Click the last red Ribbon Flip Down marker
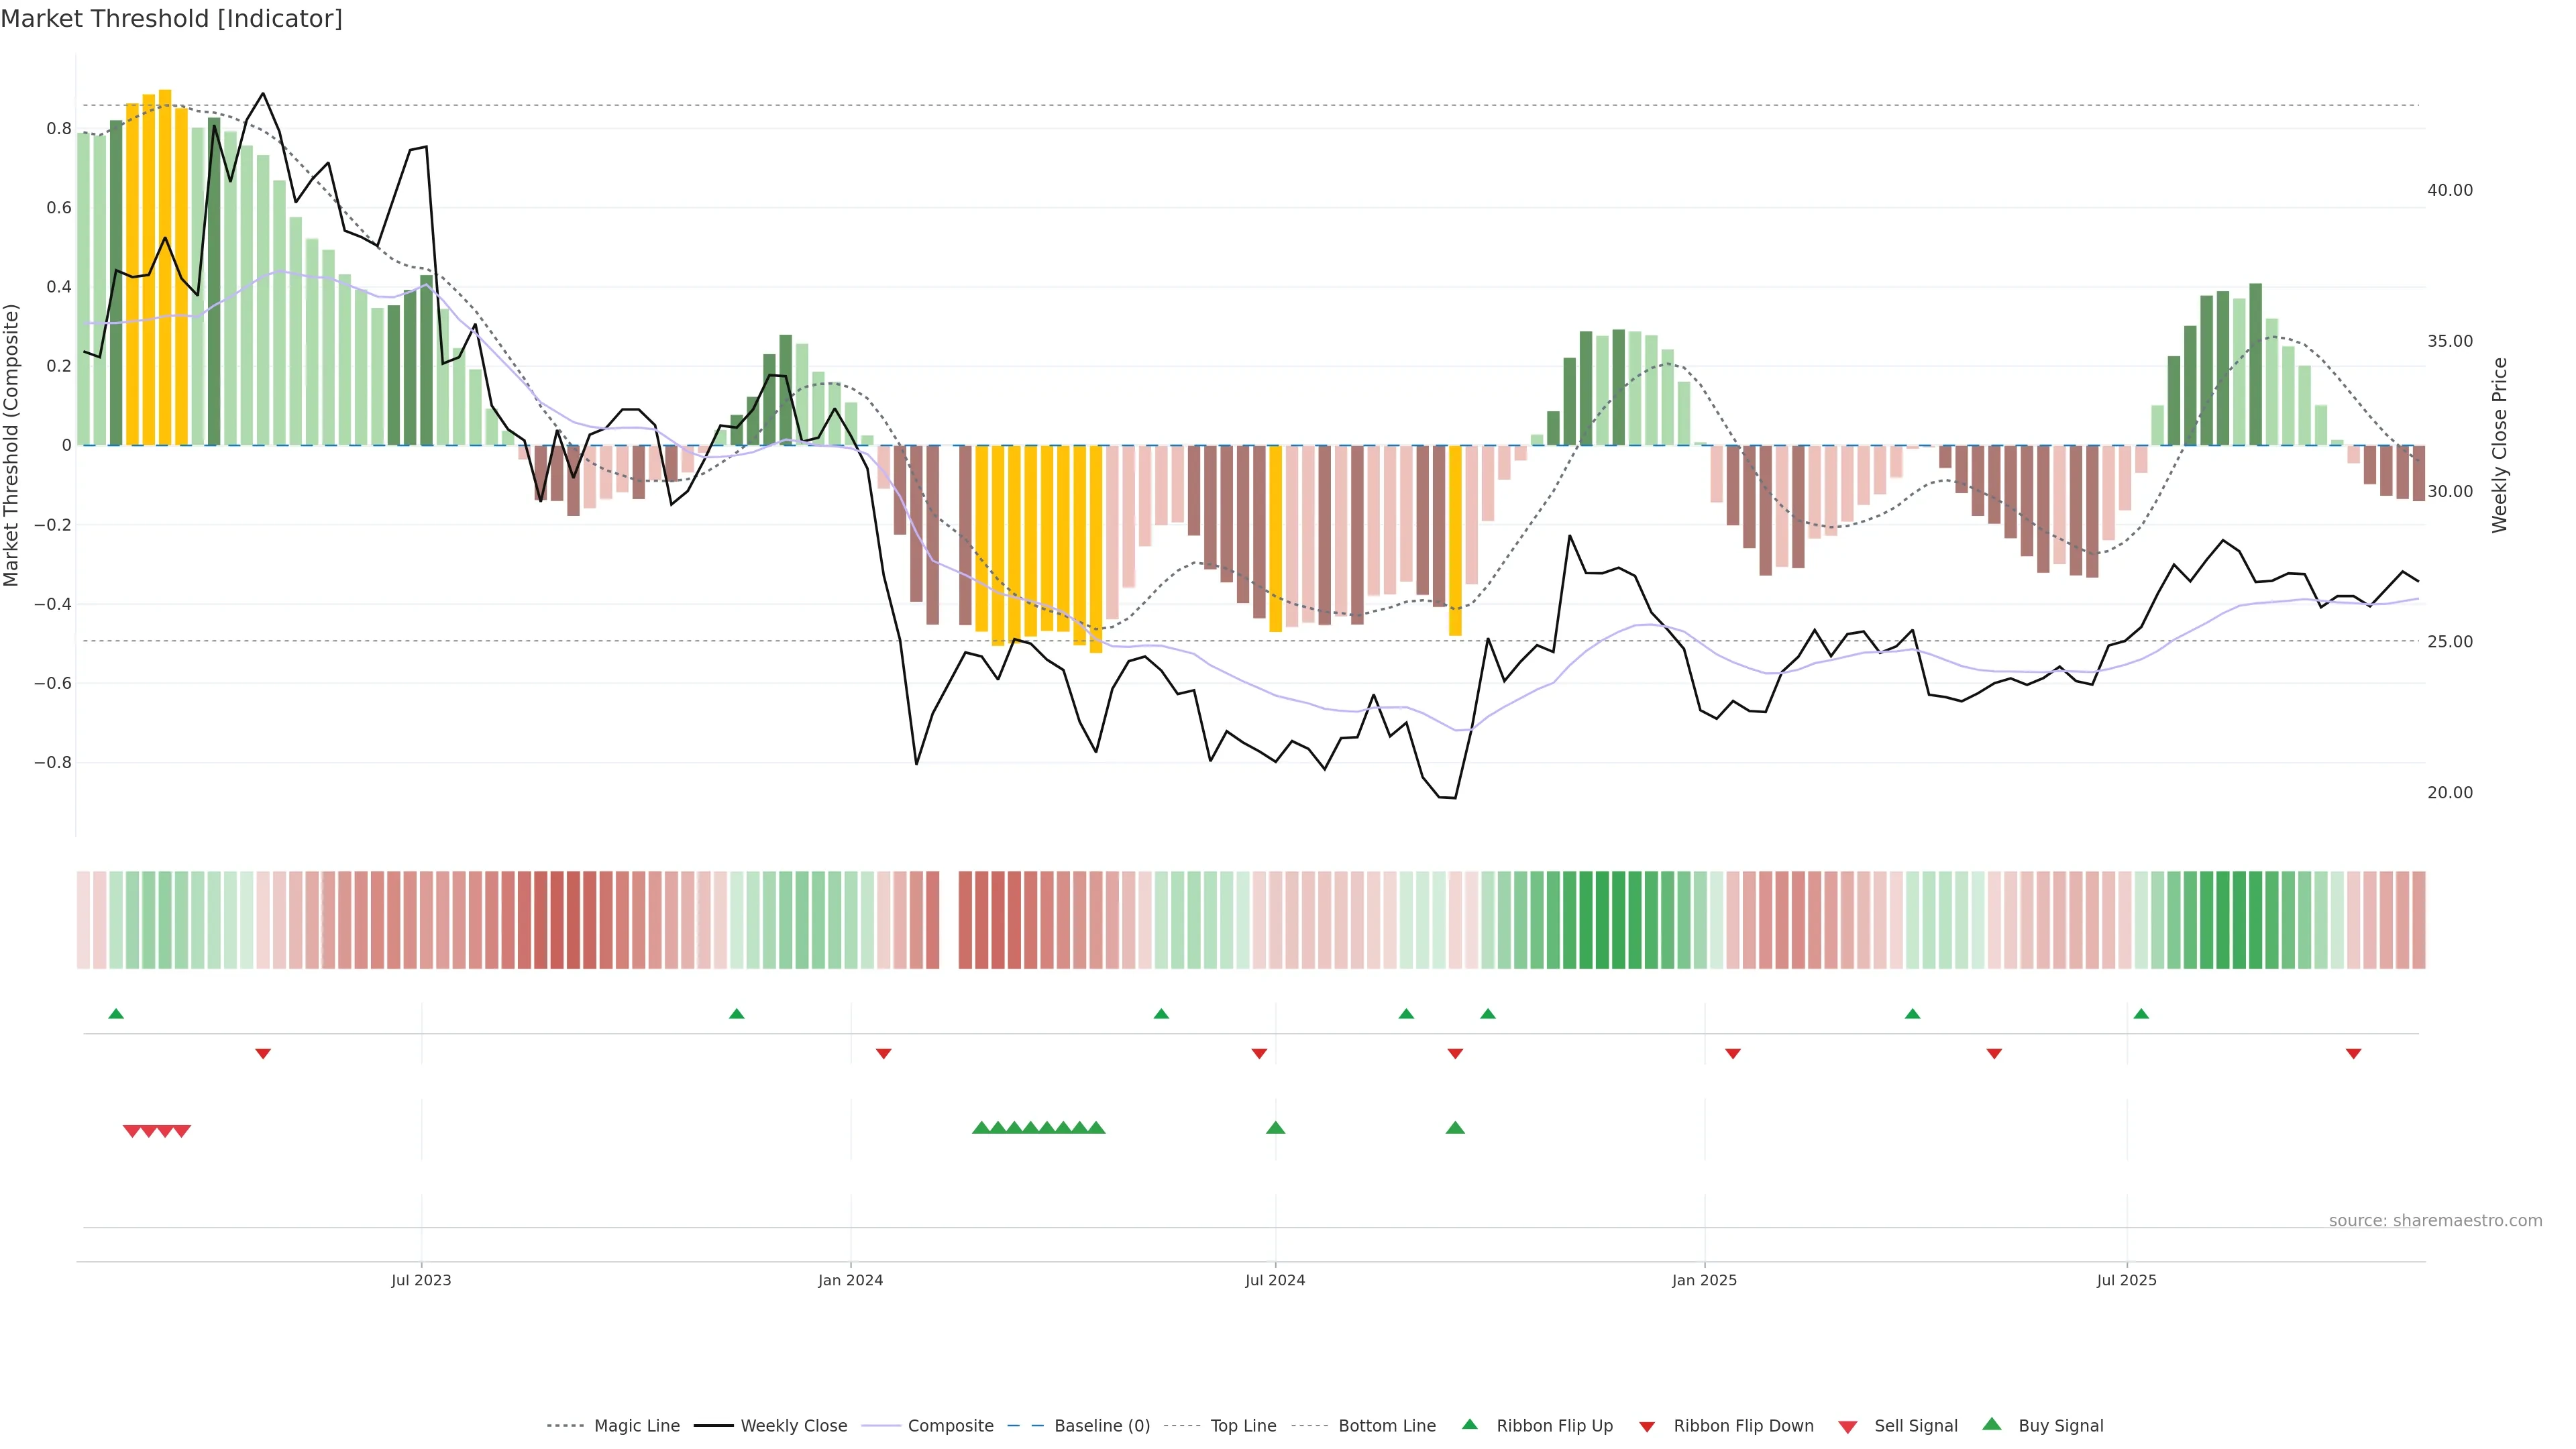Screen dimensions: 2576x1449 2353,1054
